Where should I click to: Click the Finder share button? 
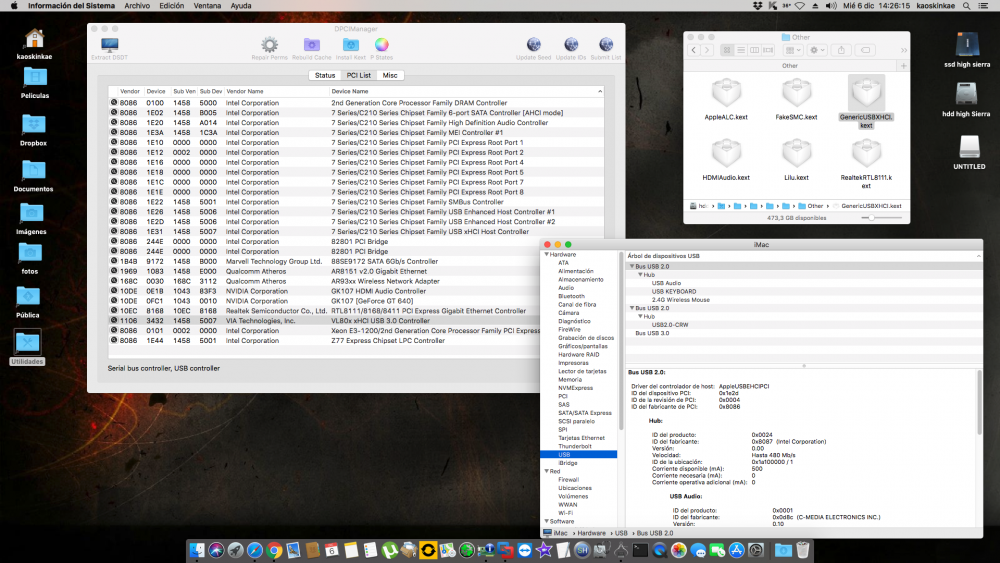tap(841, 50)
